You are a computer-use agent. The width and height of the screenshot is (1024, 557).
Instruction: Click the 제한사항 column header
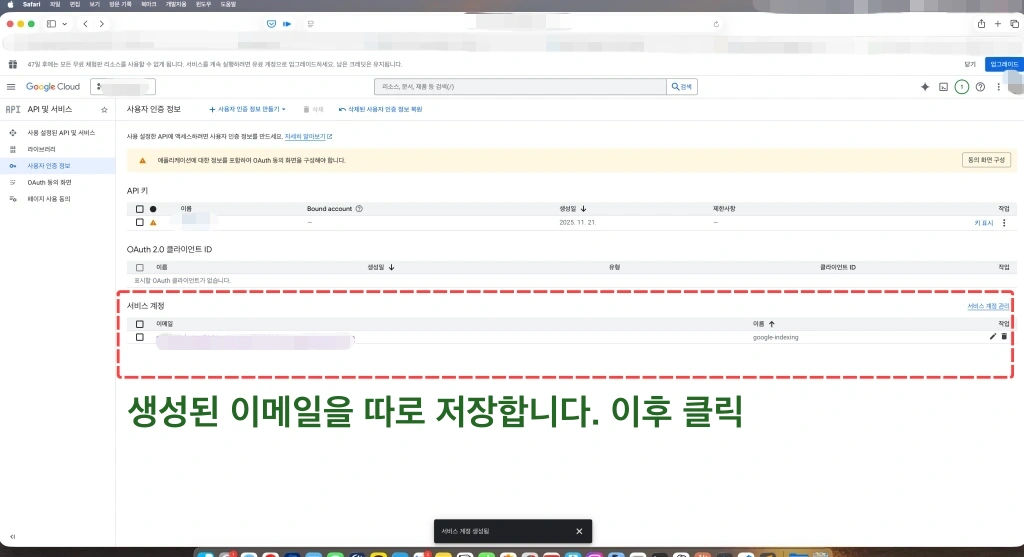click(724, 209)
